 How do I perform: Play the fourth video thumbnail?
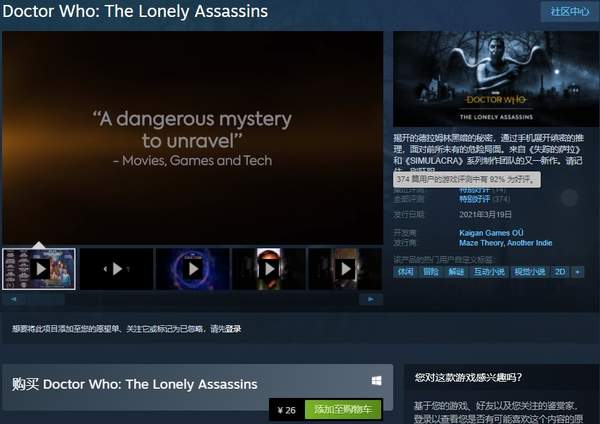[269, 269]
